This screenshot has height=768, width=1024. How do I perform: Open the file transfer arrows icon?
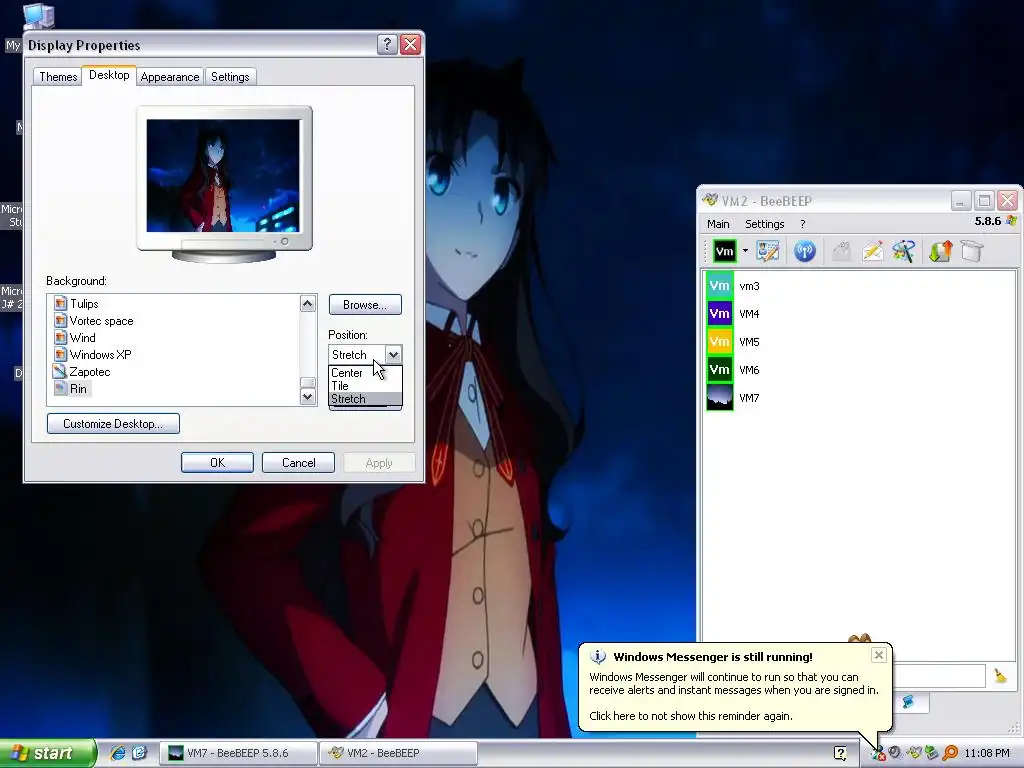click(x=940, y=251)
